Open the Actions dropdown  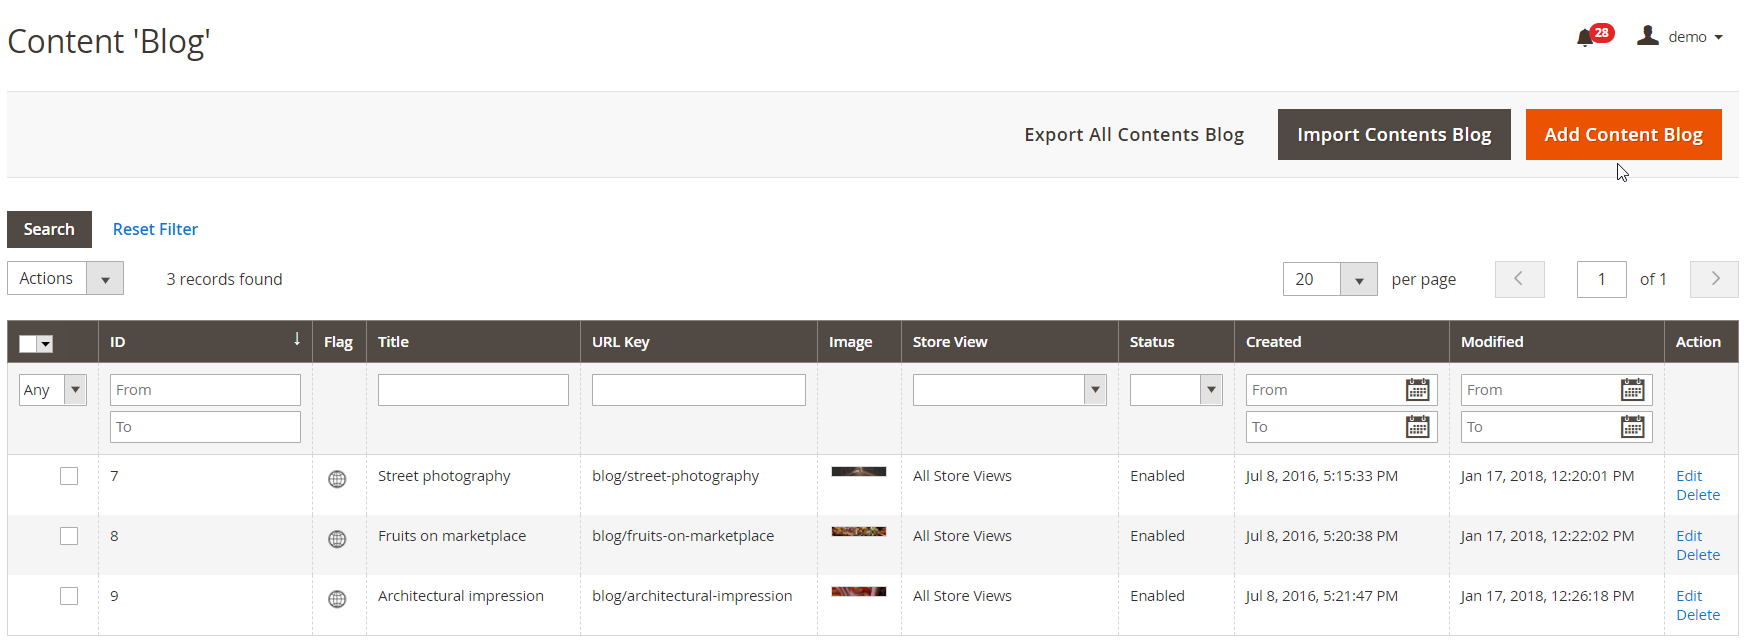click(x=65, y=278)
